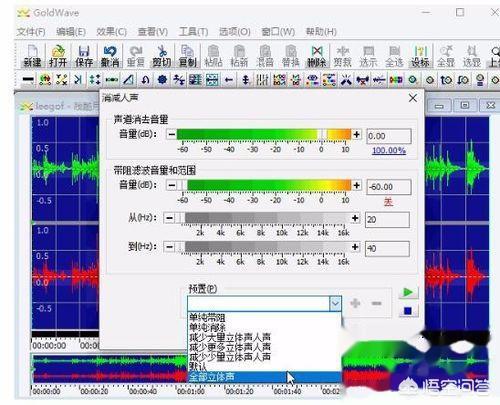The image size is (500, 405).
Task: Click the blue gear-shaped icon in effects bar
Action: [x=162, y=80]
